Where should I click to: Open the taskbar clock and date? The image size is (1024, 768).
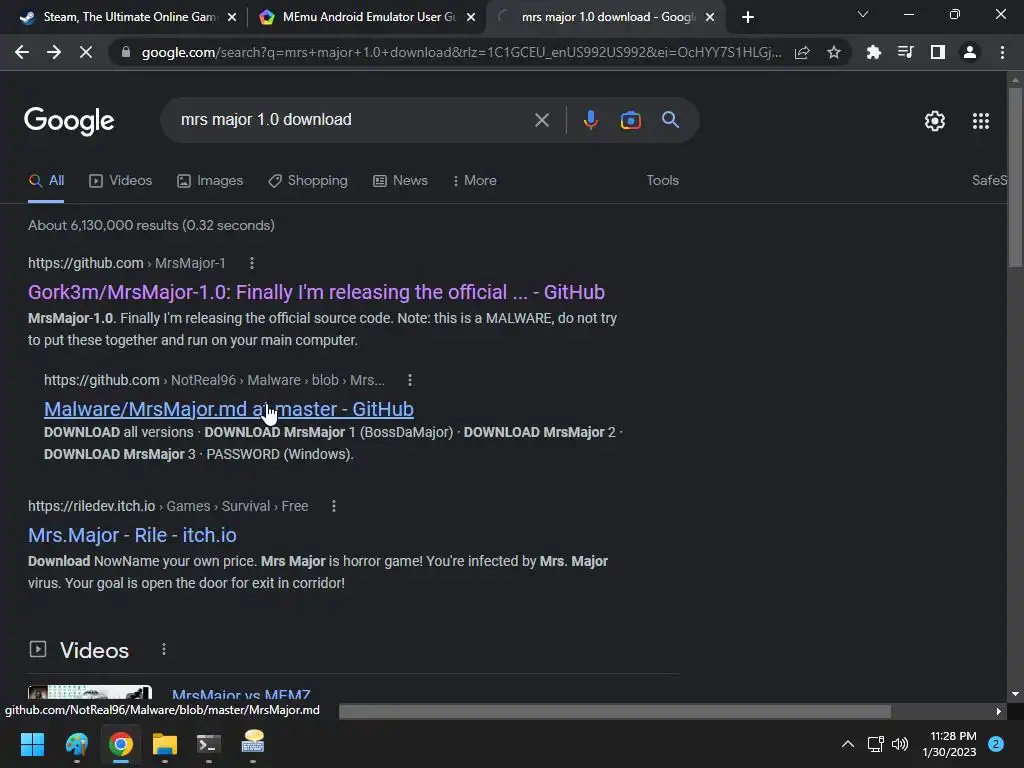point(950,744)
